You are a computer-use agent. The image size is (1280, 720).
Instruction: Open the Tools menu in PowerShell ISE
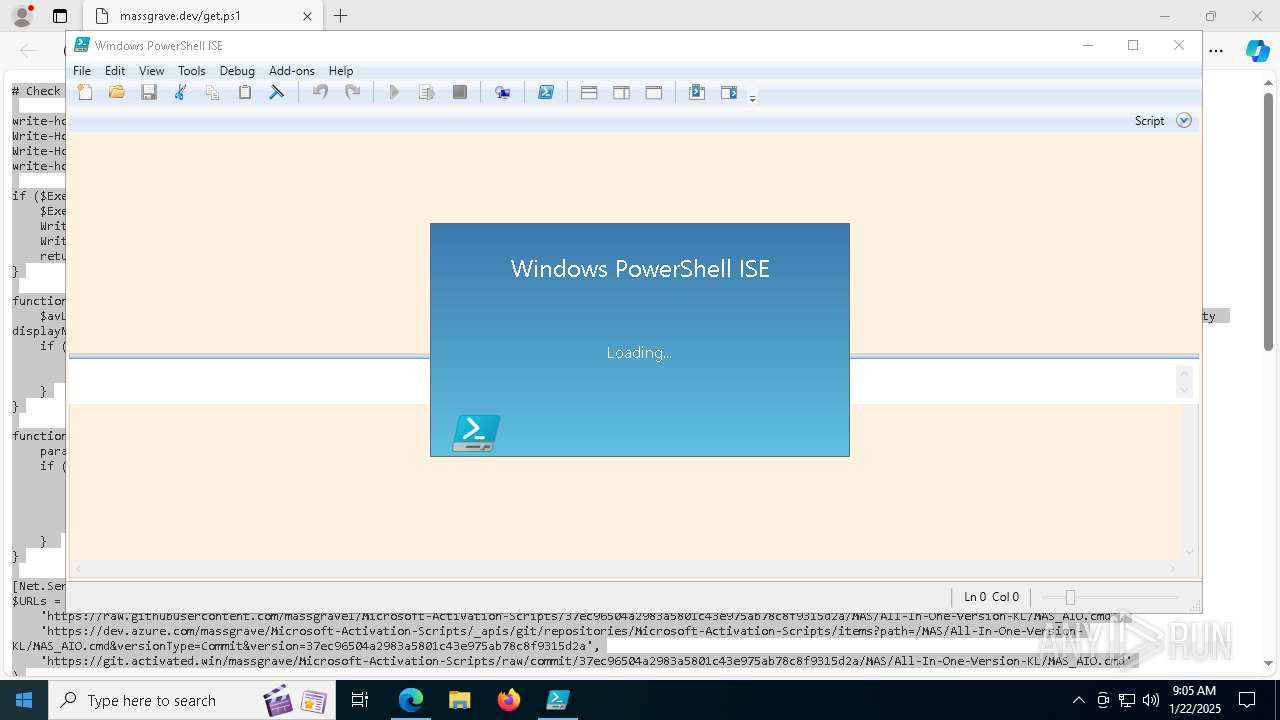pos(192,71)
